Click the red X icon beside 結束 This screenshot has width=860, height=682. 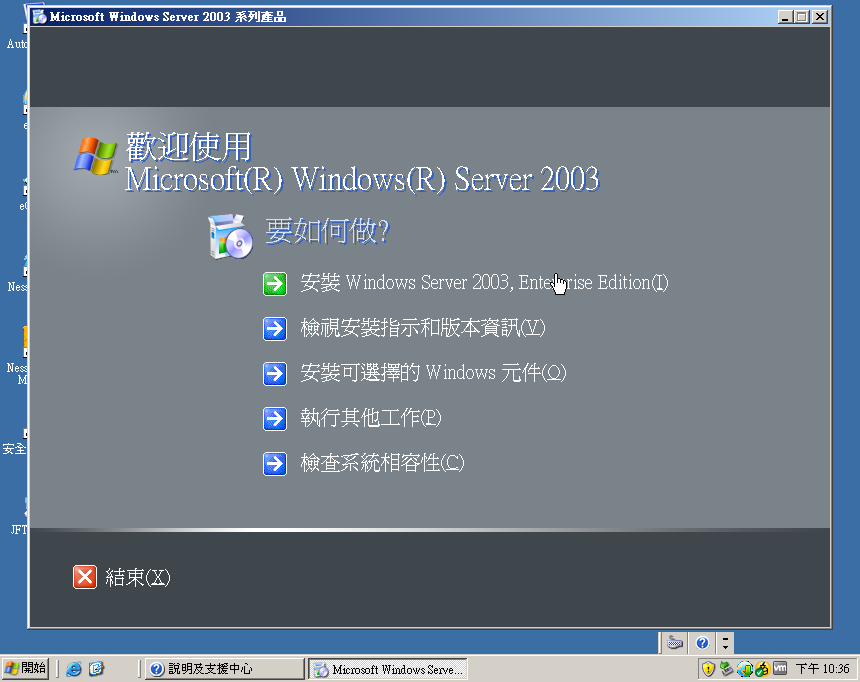click(85, 577)
